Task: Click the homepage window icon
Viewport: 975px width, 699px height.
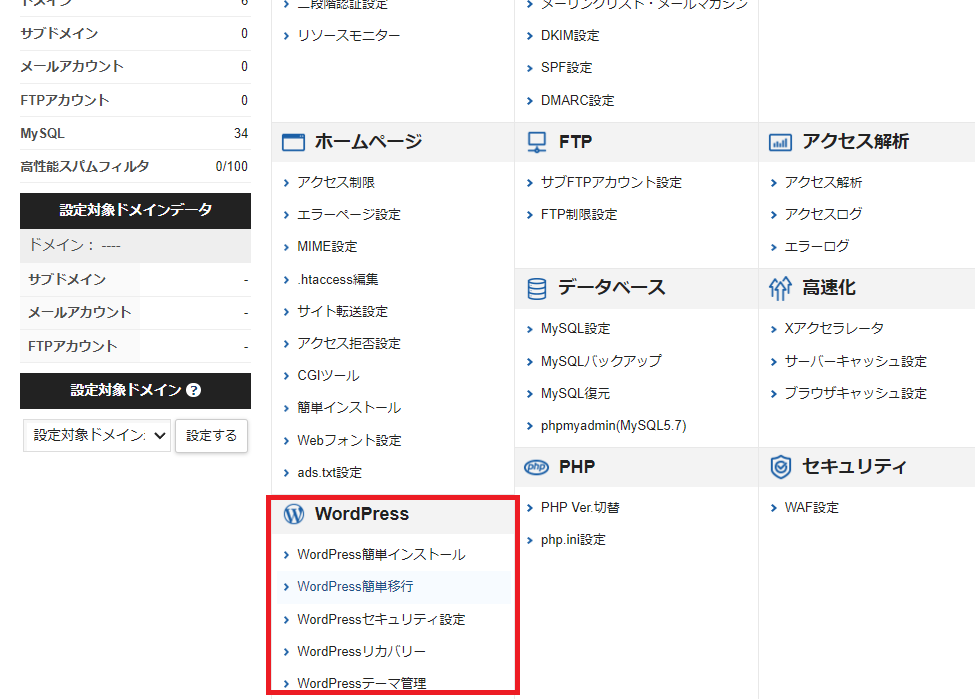Action: [x=293, y=142]
